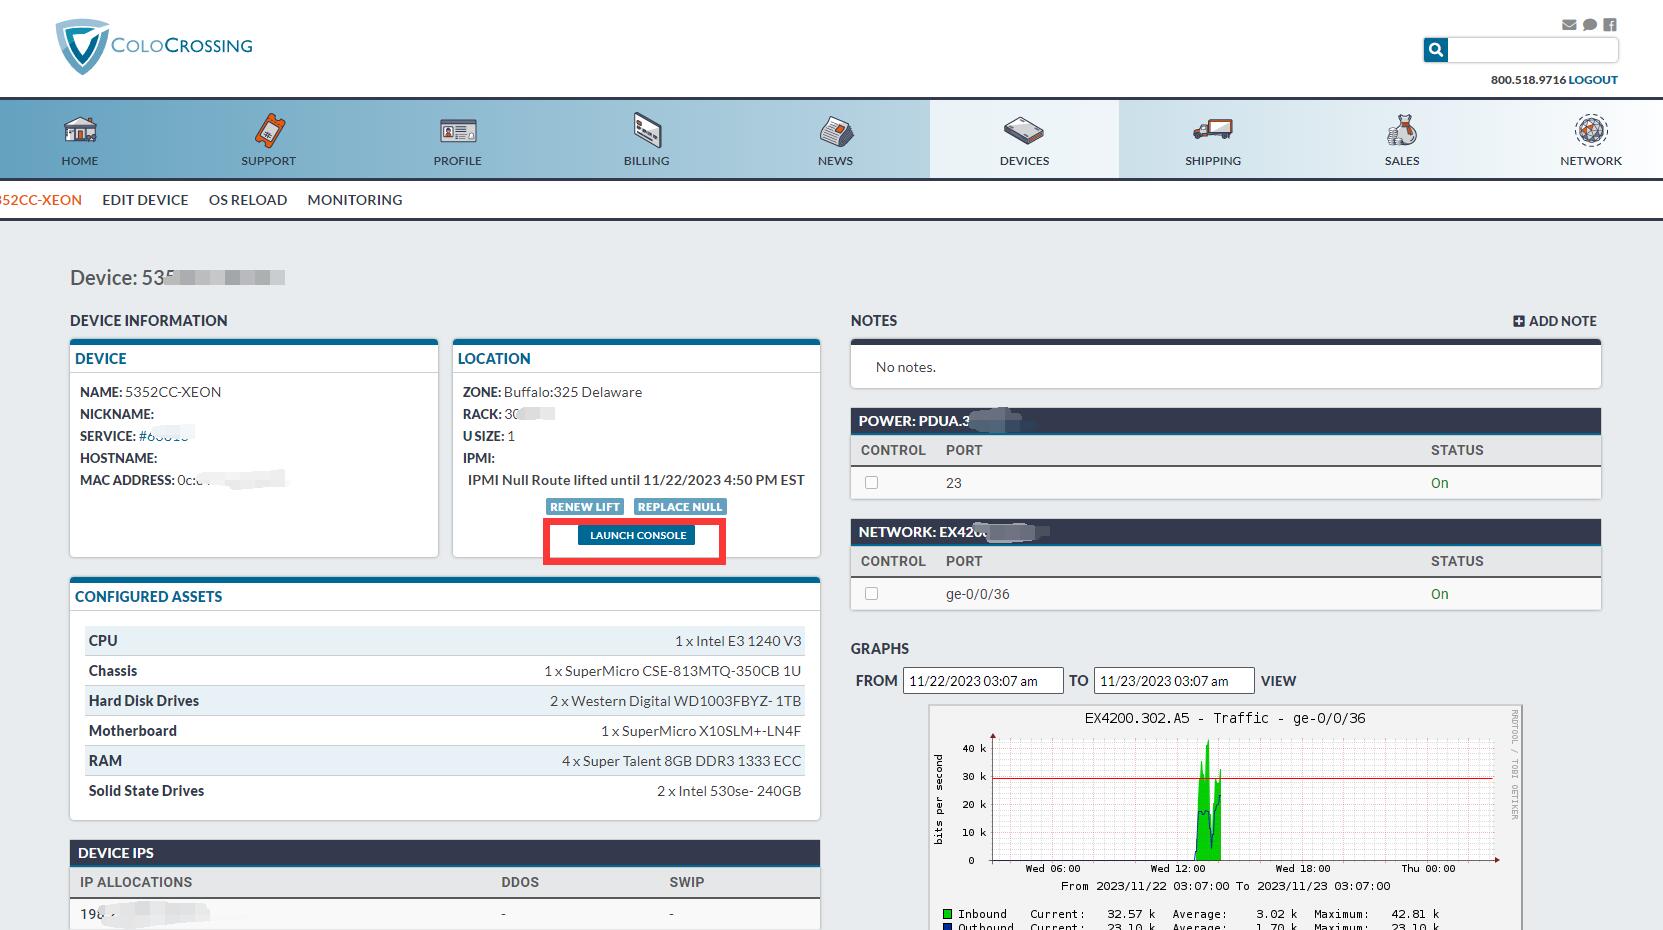
Task: Click the chat bubble icon
Action: pyautogui.click(x=1589, y=25)
